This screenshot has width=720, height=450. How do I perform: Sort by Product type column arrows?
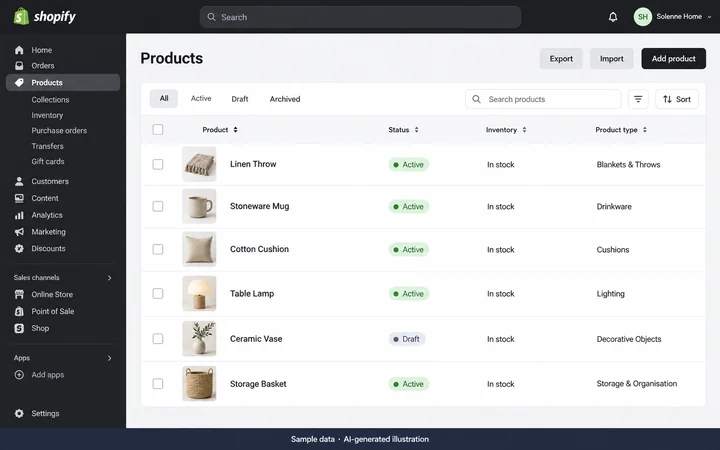(x=645, y=130)
